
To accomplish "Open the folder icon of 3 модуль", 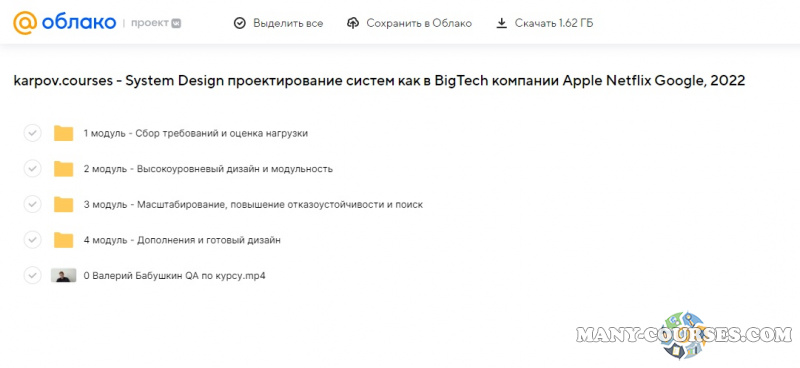I will [64, 205].
